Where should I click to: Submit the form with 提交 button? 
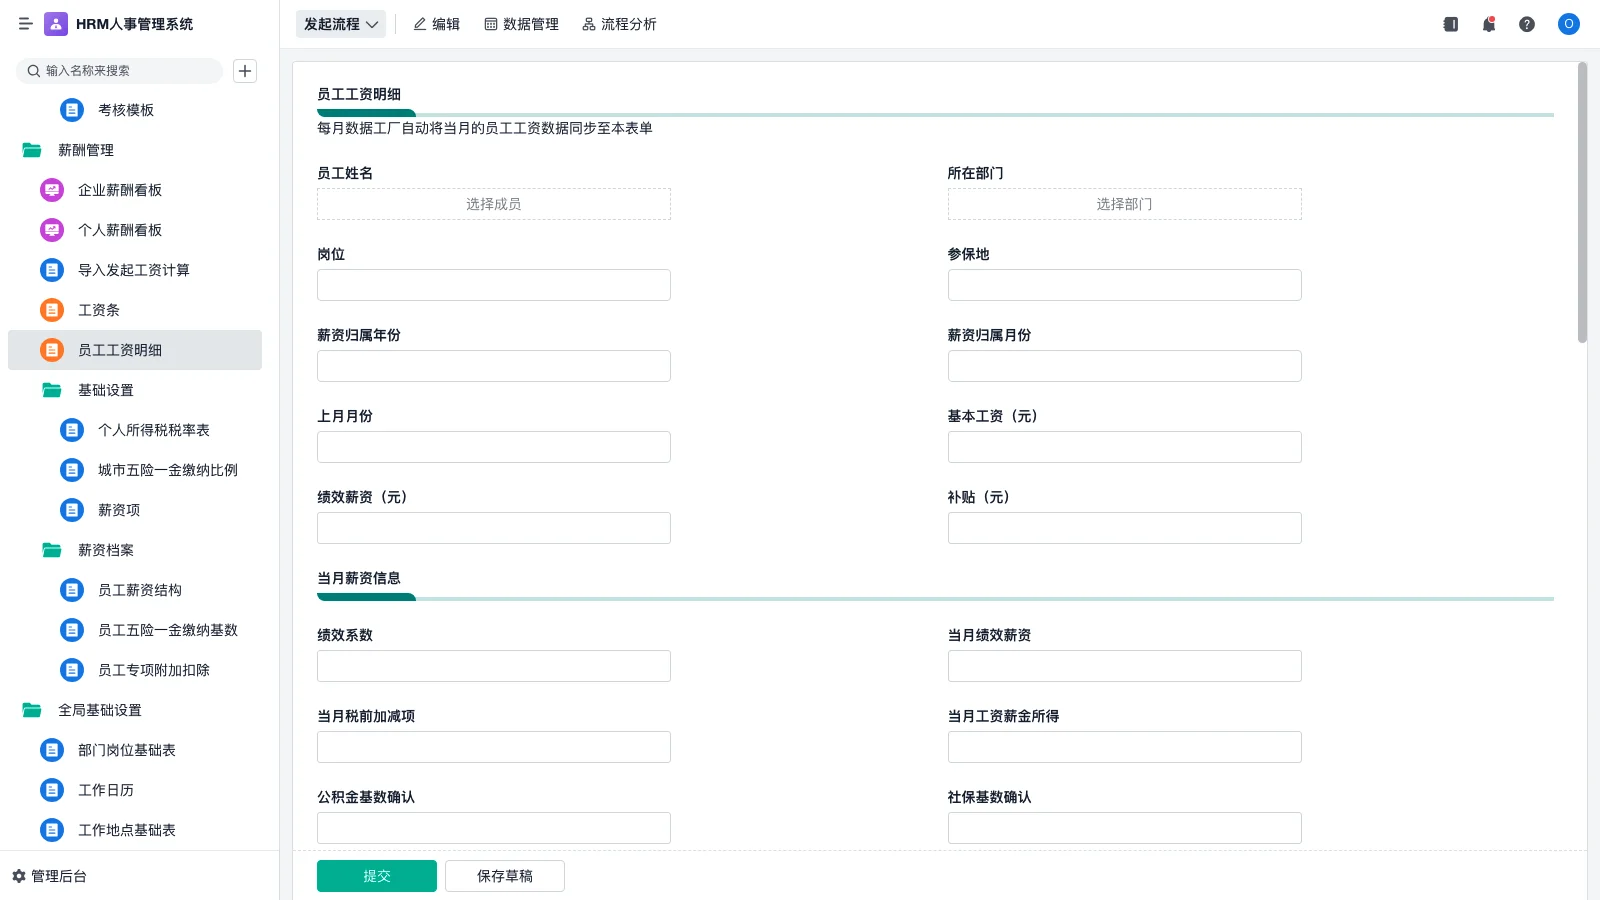[377, 875]
